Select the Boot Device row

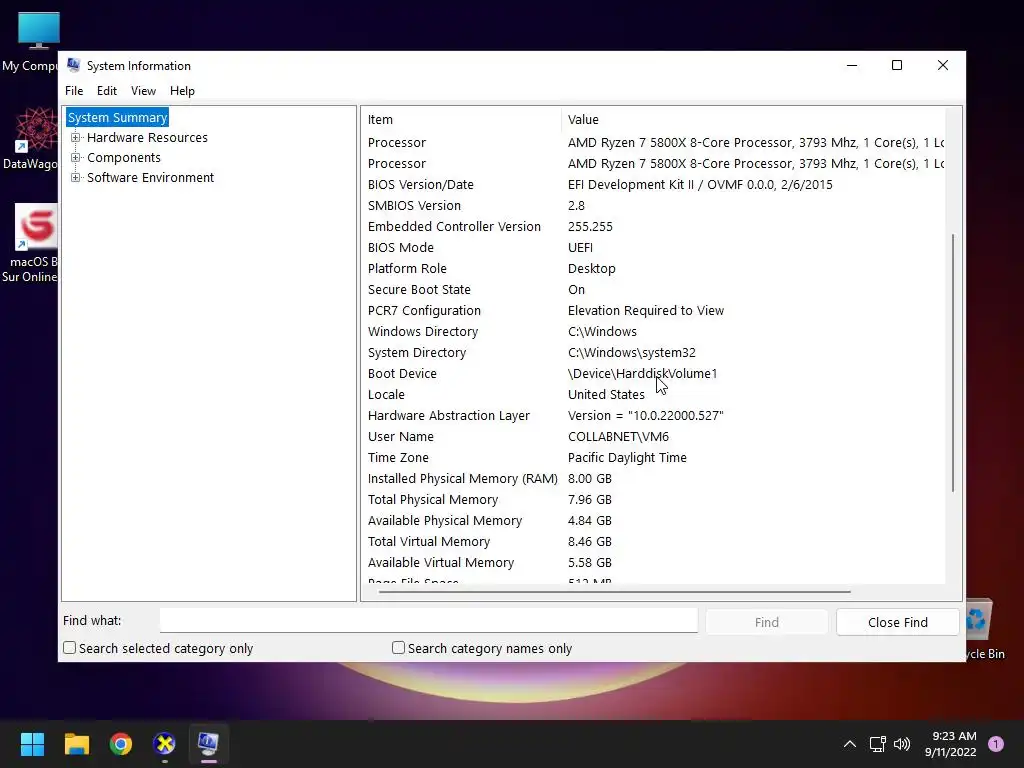pos(653,374)
